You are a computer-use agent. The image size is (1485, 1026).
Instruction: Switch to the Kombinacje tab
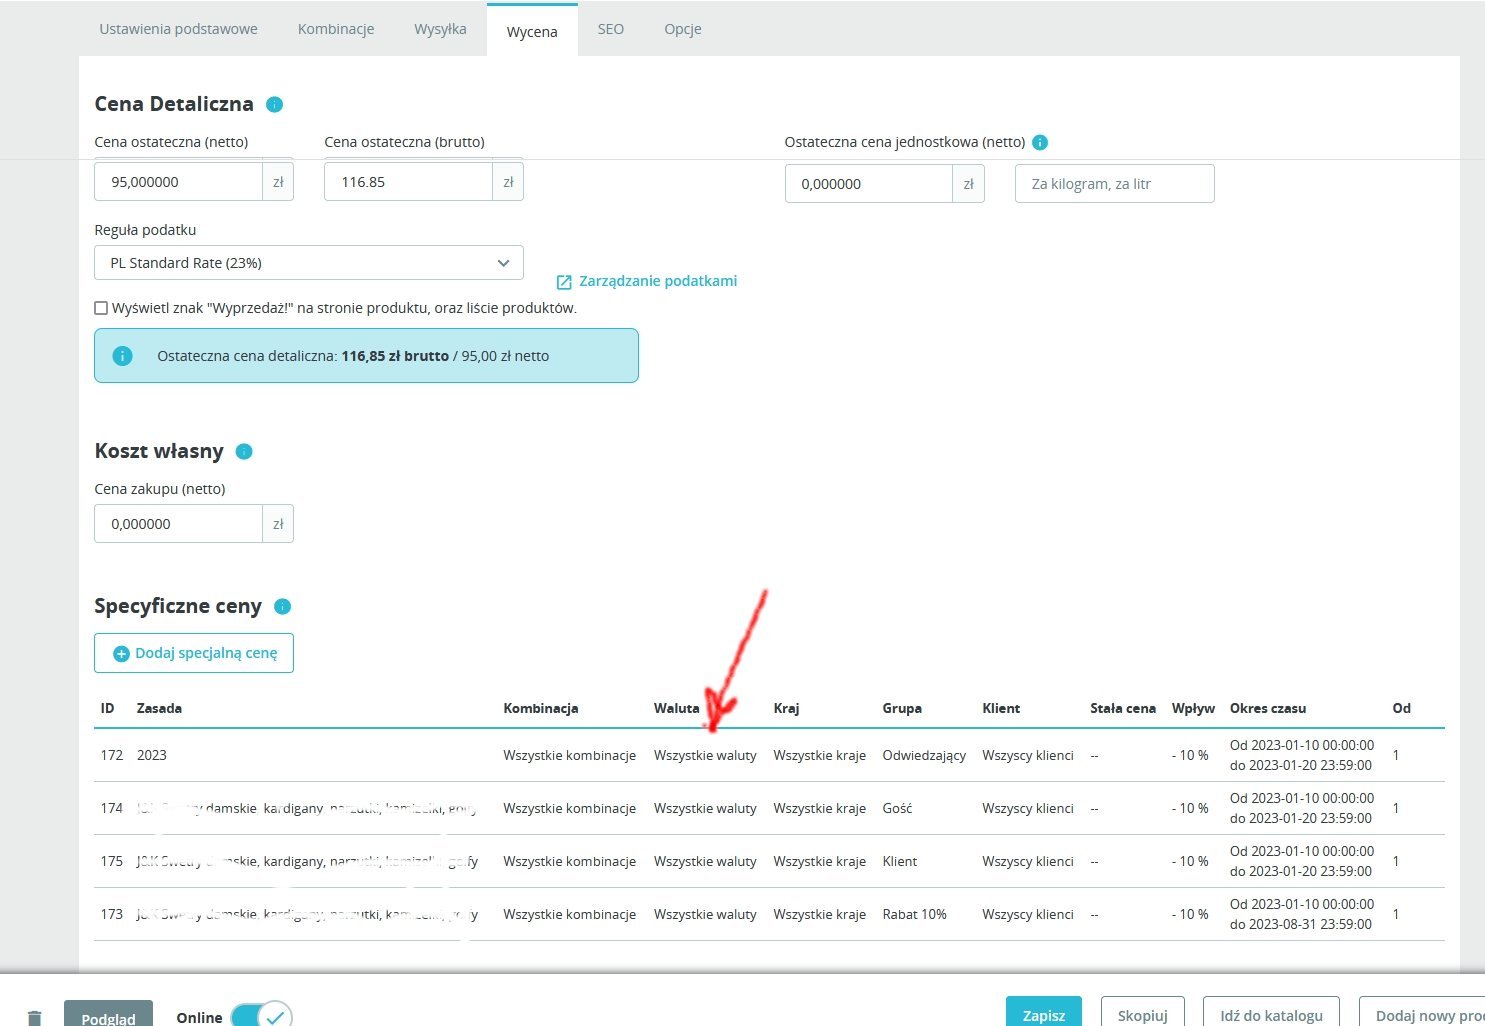pos(336,29)
